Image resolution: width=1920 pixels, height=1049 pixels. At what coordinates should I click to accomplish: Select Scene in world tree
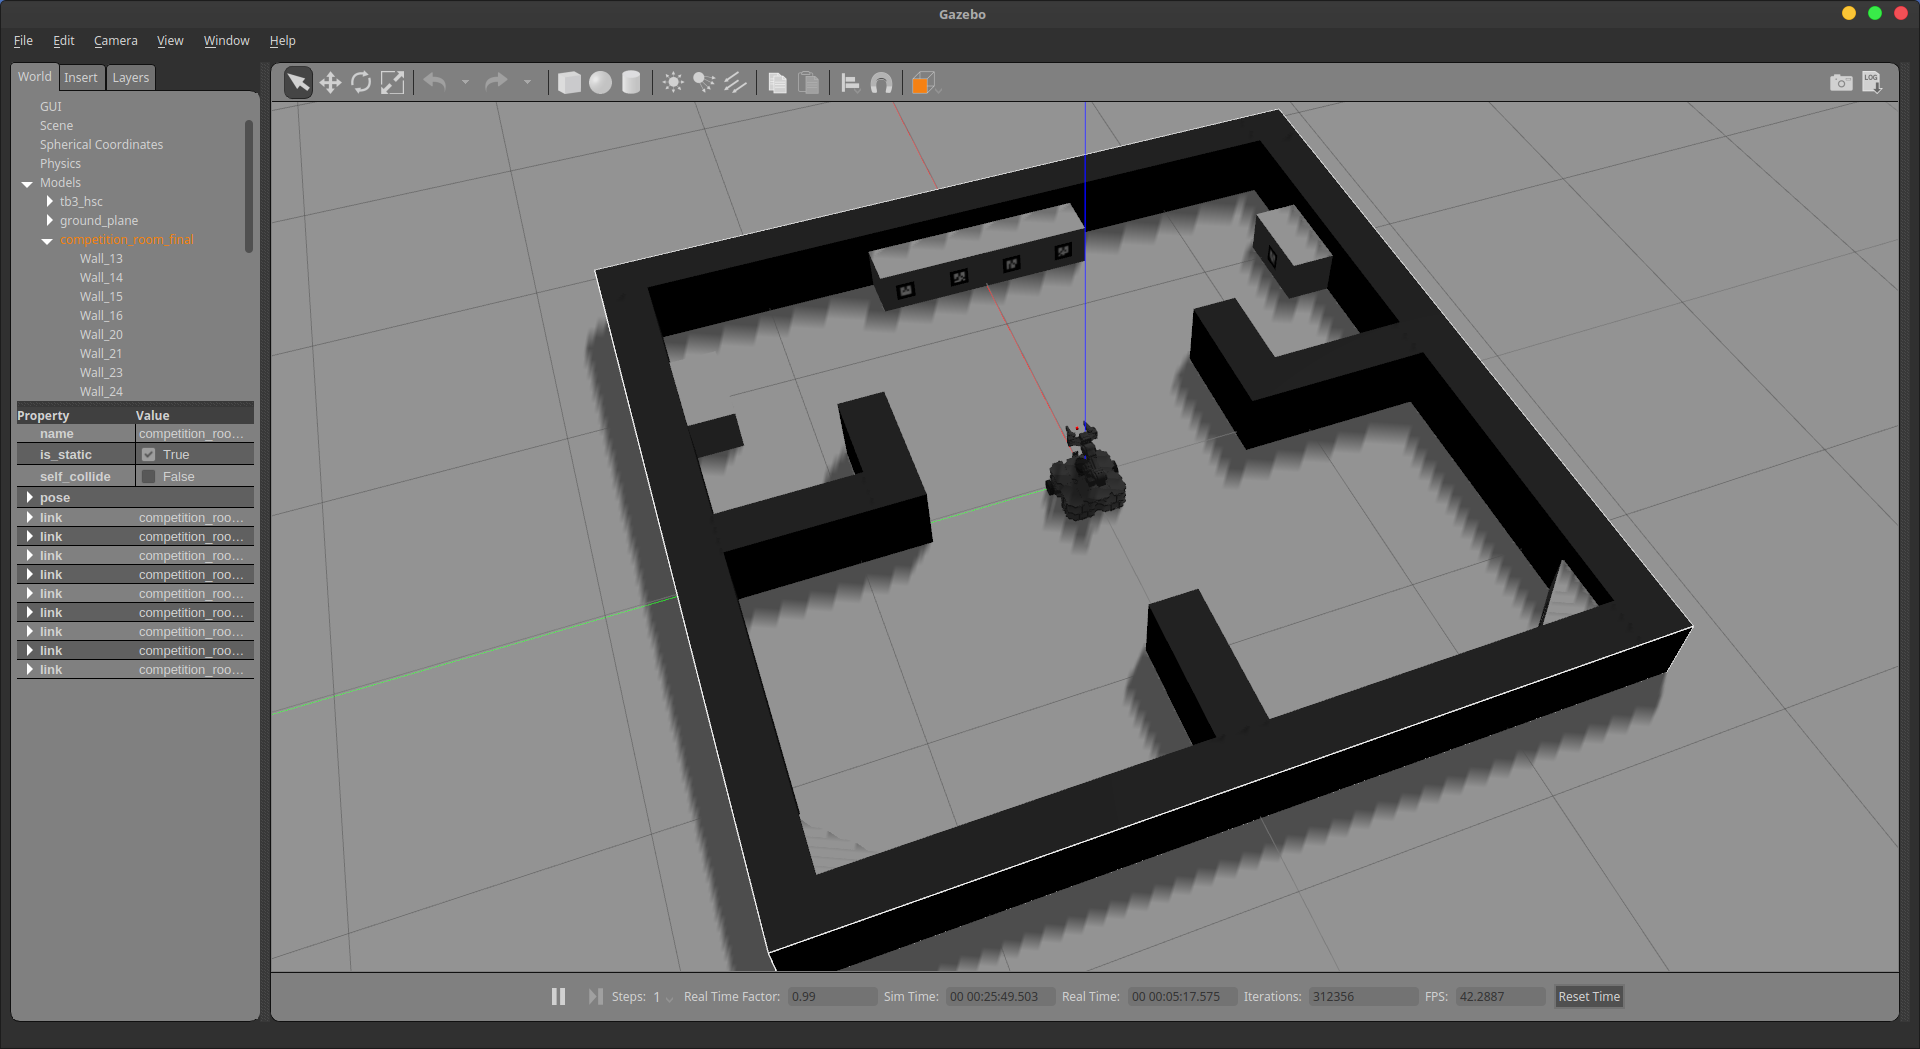[x=56, y=126]
